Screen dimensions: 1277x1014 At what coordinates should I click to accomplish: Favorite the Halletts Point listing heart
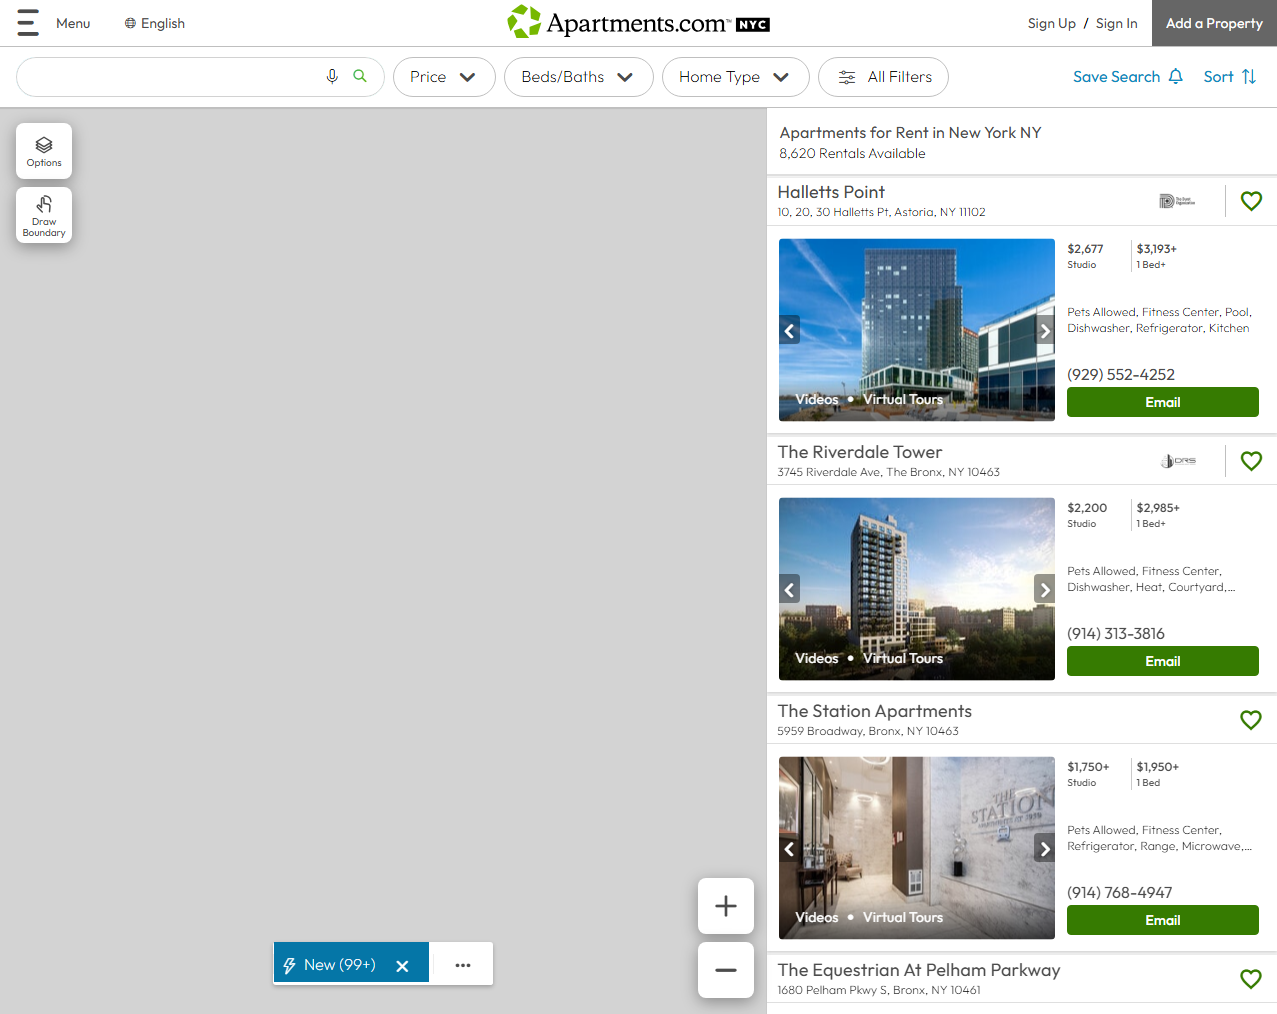click(x=1250, y=201)
